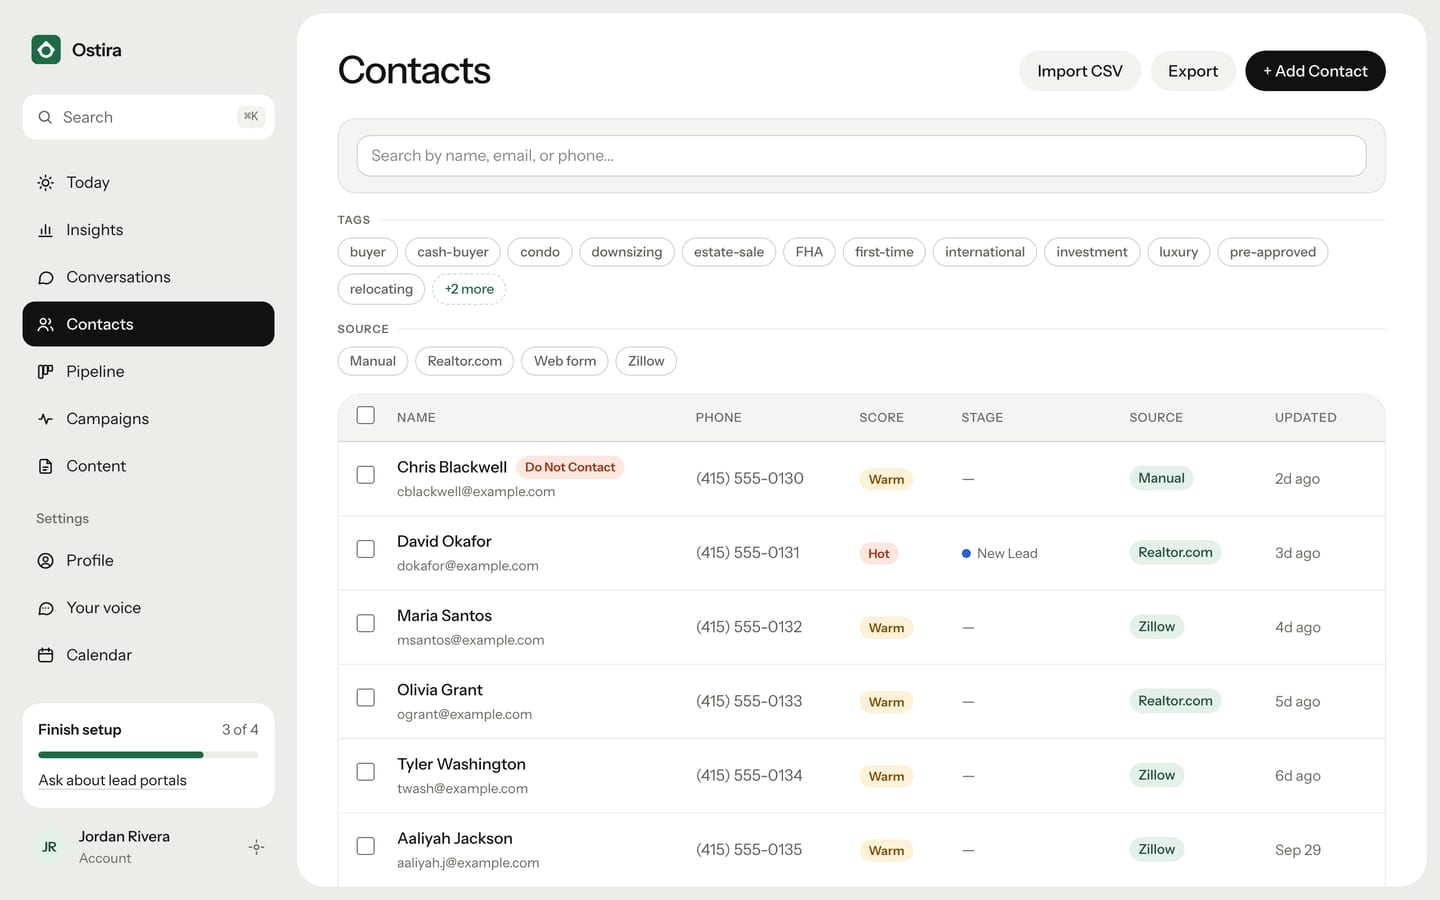The image size is (1440, 900).
Task: Open Jordan Rivera account entry
Action: [x=148, y=847]
